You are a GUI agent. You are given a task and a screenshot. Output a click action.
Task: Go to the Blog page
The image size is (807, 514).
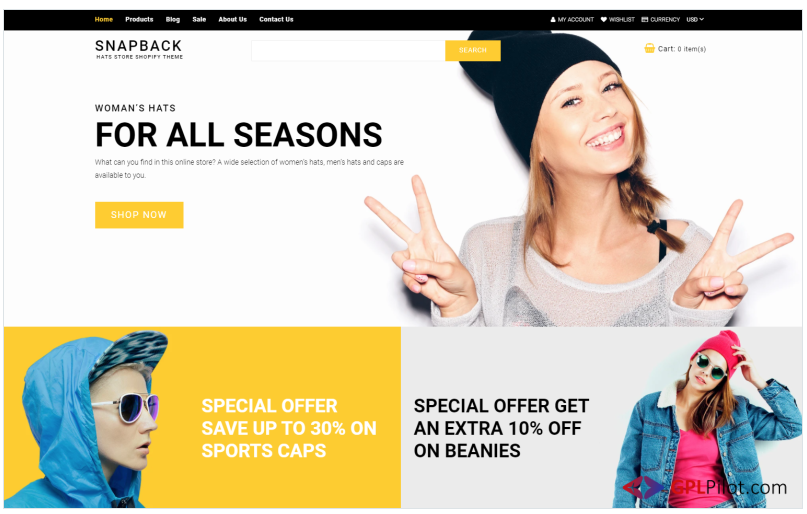pyautogui.click(x=173, y=20)
